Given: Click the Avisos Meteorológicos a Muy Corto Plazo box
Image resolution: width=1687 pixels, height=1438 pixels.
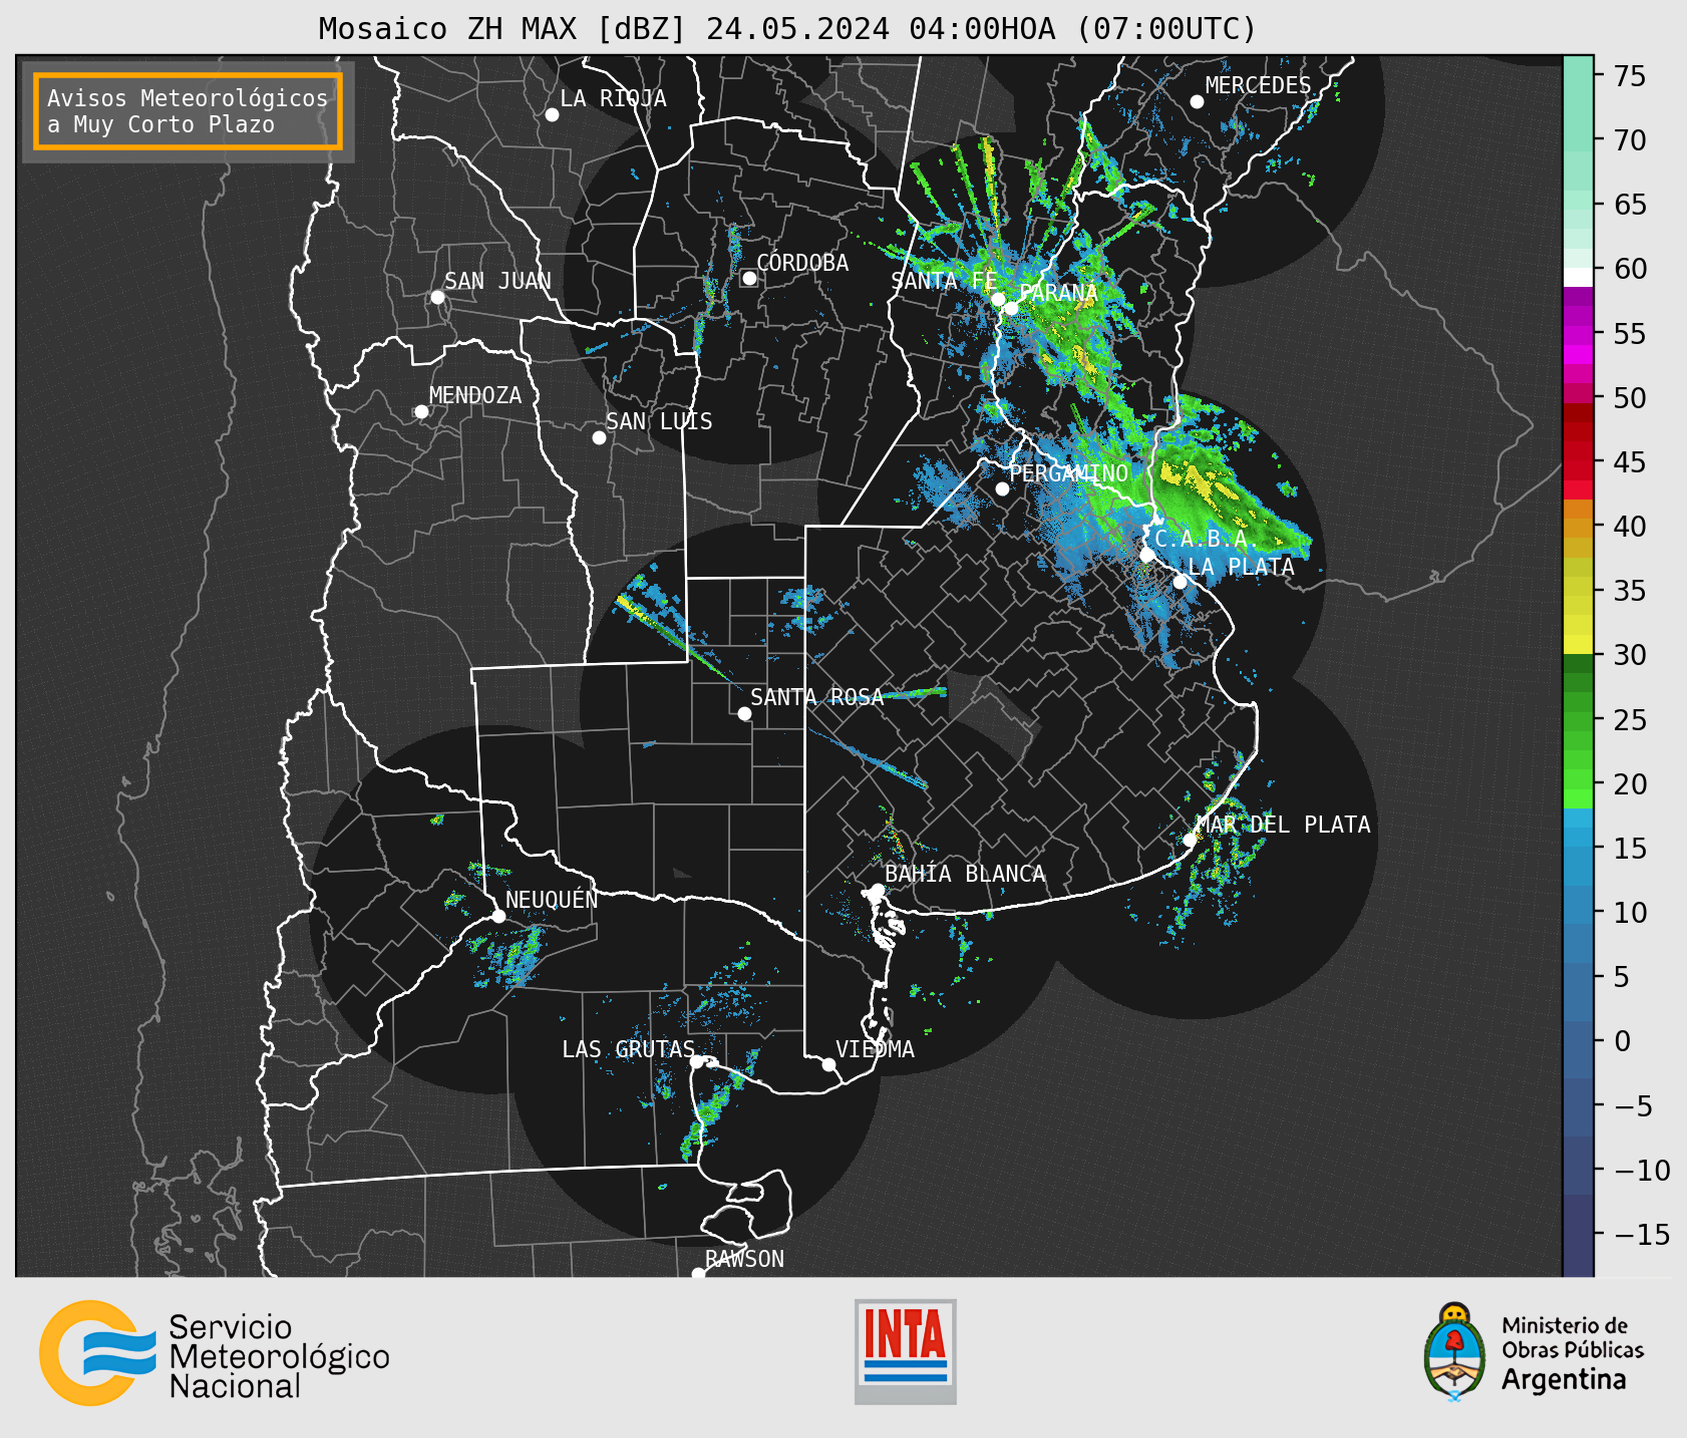Looking at the screenshot, I should pyautogui.click(x=188, y=111).
